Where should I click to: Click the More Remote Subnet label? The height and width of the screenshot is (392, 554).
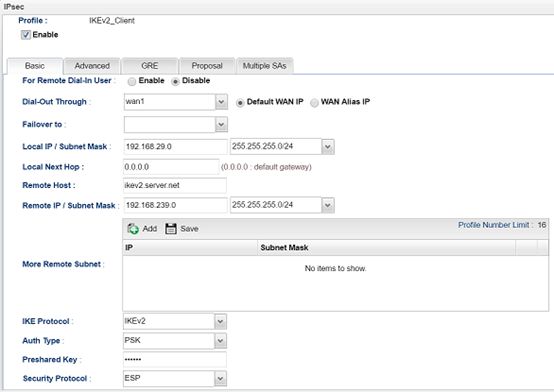pos(63,264)
